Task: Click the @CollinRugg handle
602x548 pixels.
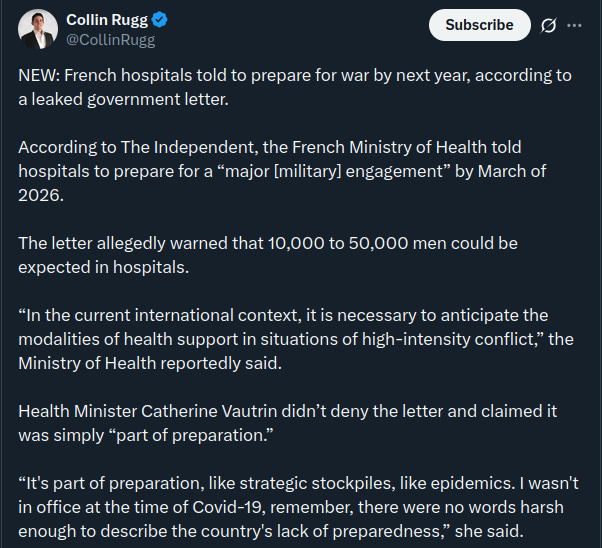Action: coord(110,40)
